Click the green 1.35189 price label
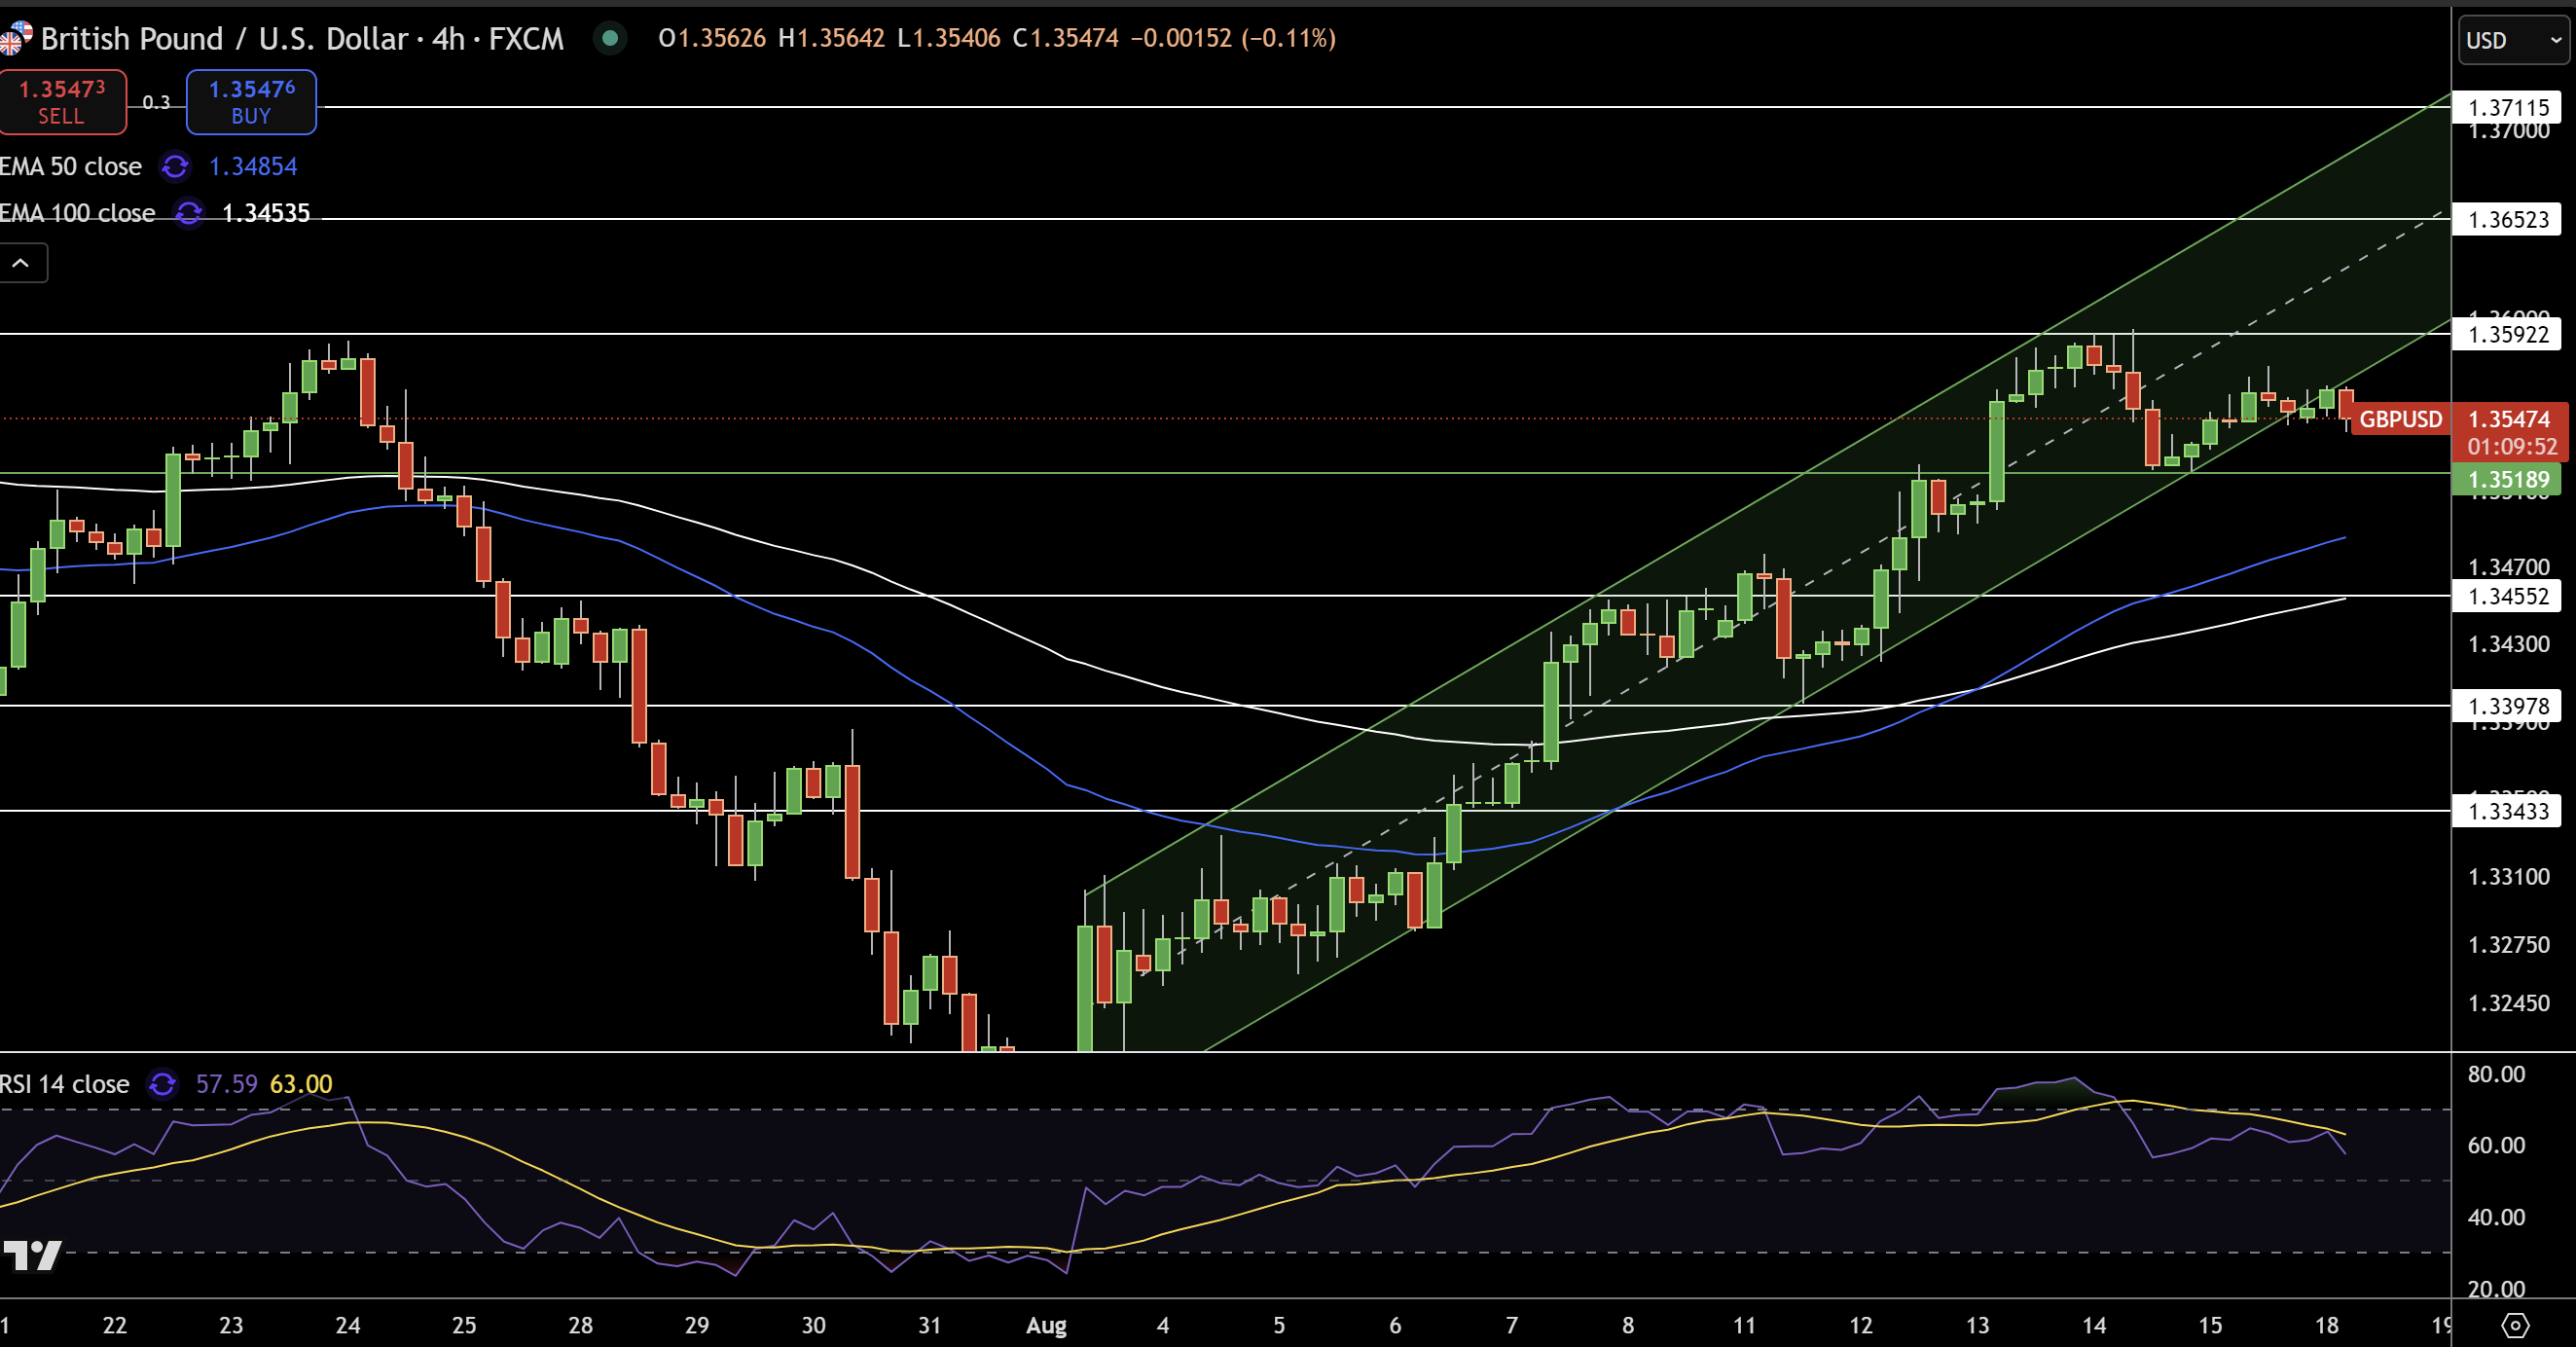Image resolution: width=2576 pixels, height=1347 pixels. [2508, 479]
